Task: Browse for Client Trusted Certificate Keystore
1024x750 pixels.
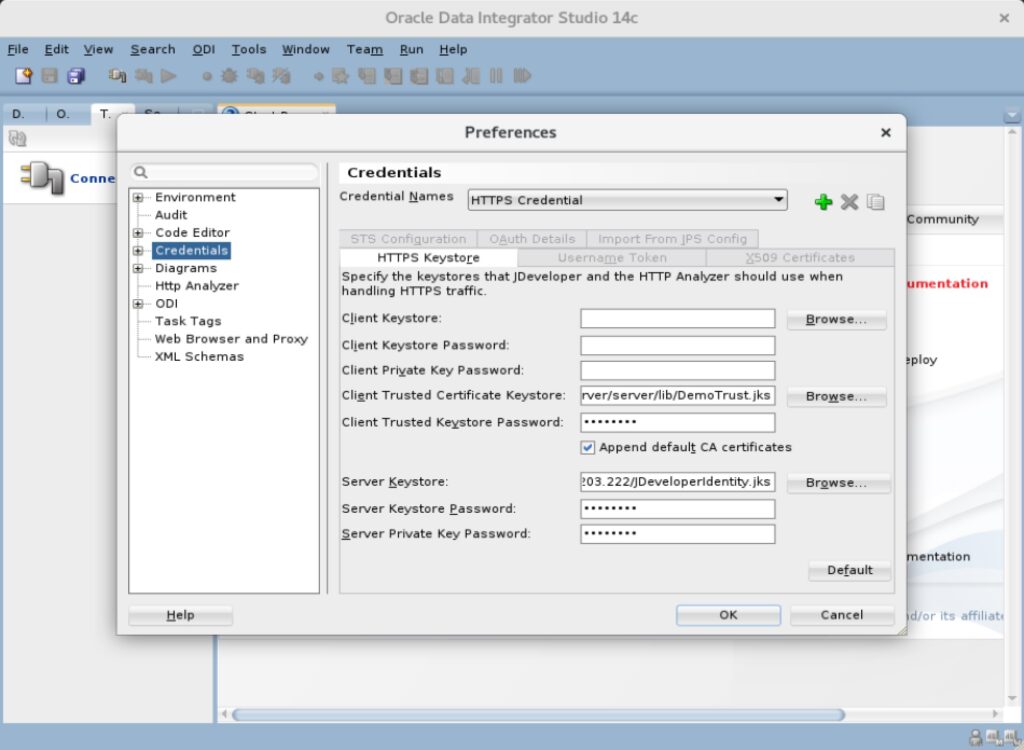Action: (x=837, y=397)
